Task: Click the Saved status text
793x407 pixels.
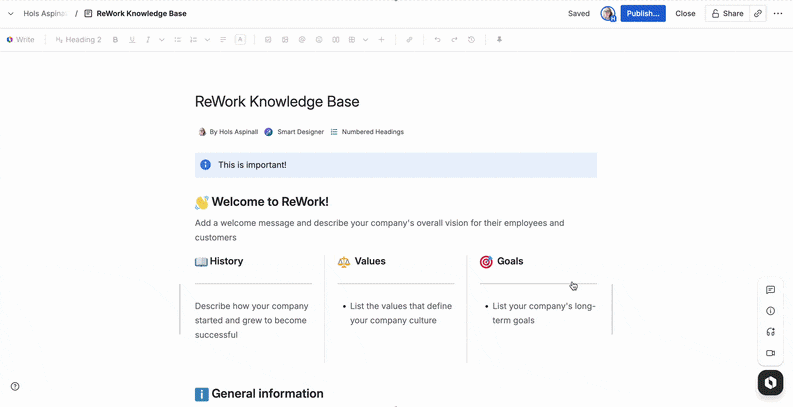Action: point(579,14)
